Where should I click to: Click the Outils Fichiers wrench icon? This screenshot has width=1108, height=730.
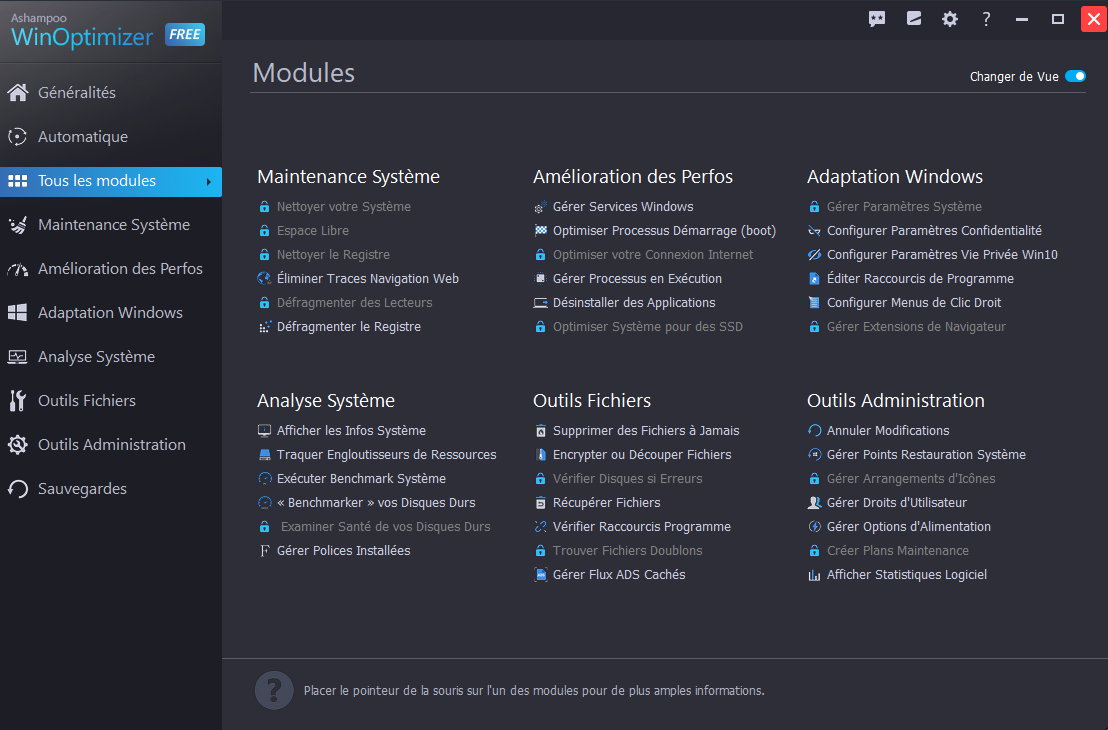[17, 401]
